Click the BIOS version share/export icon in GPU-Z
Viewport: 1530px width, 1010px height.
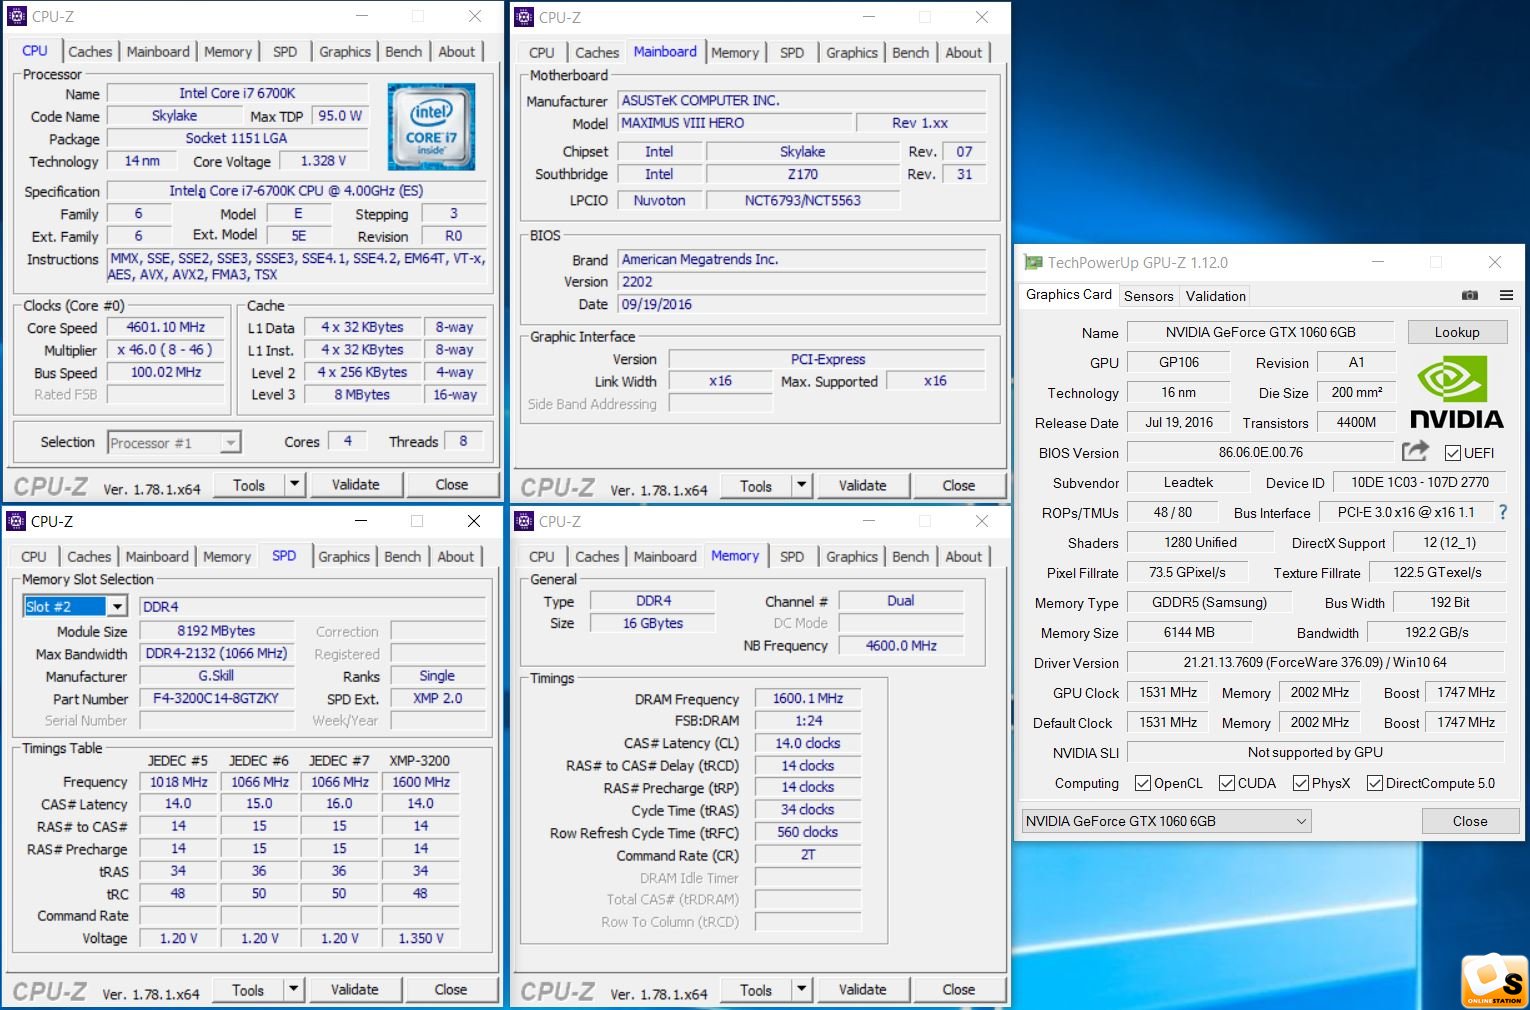(x=1415, y=452)
